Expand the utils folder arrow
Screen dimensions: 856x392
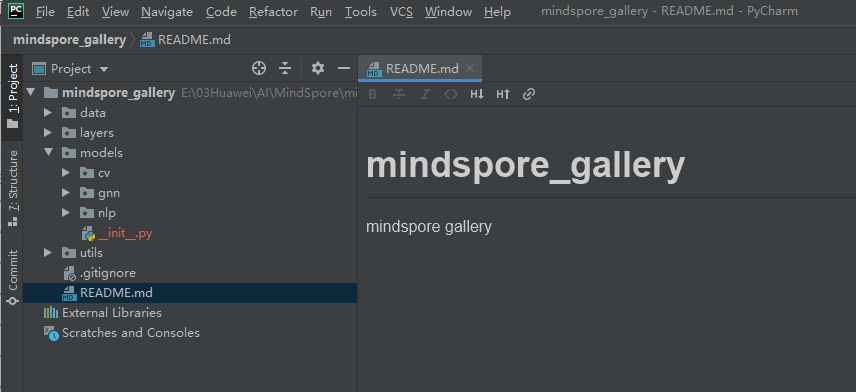tap(48, 253)
